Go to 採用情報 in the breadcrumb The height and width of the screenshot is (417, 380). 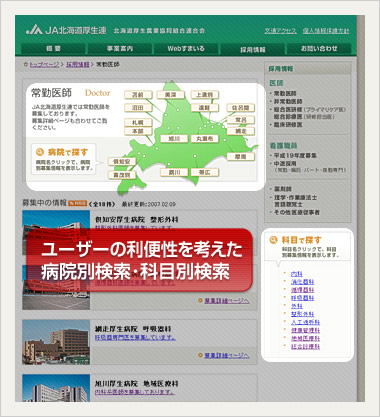click(78, 64)
